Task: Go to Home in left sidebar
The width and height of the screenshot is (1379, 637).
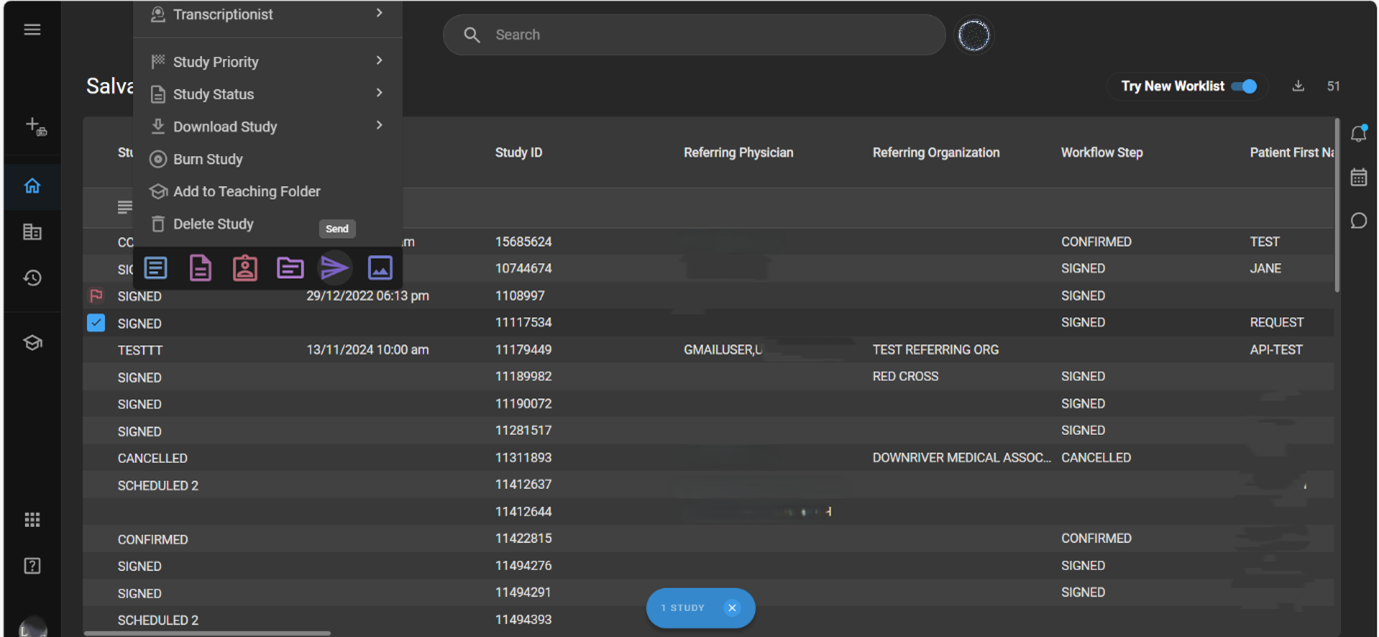Action: coord(32,186)
